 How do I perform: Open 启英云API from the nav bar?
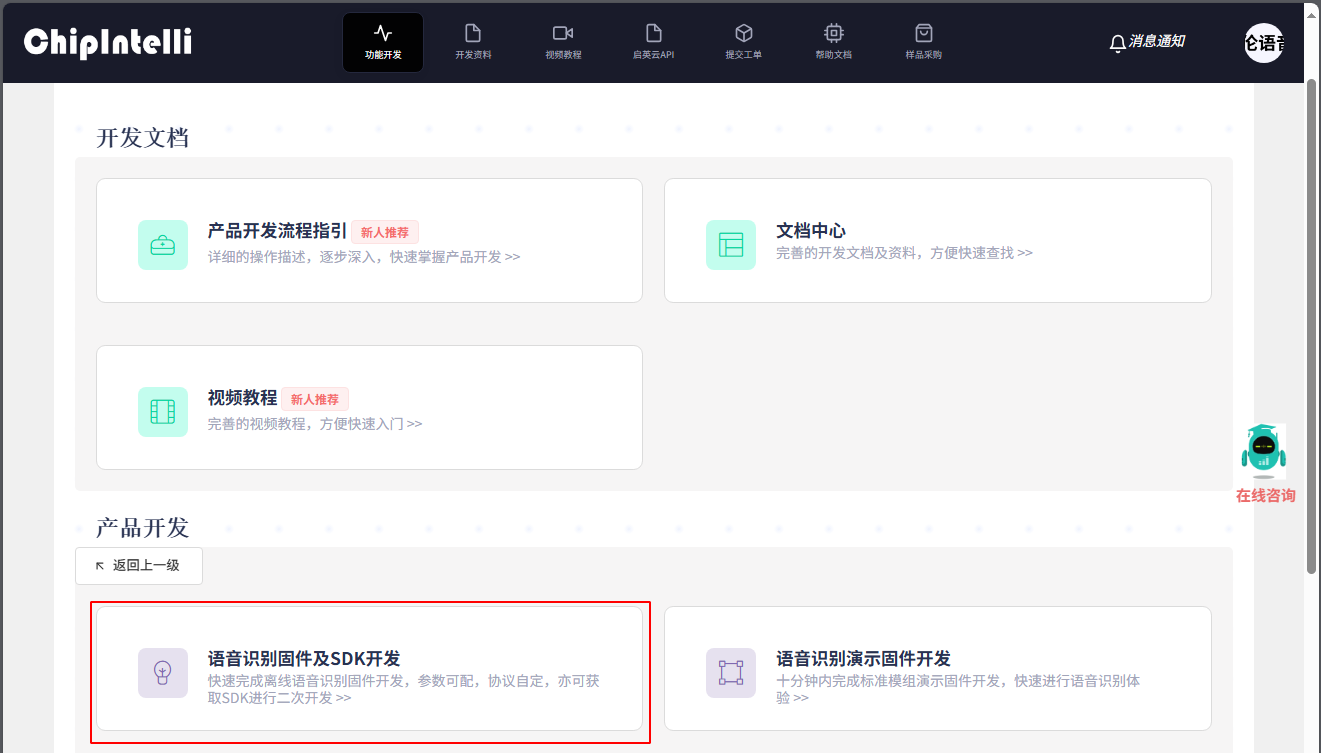pos(653,42)
